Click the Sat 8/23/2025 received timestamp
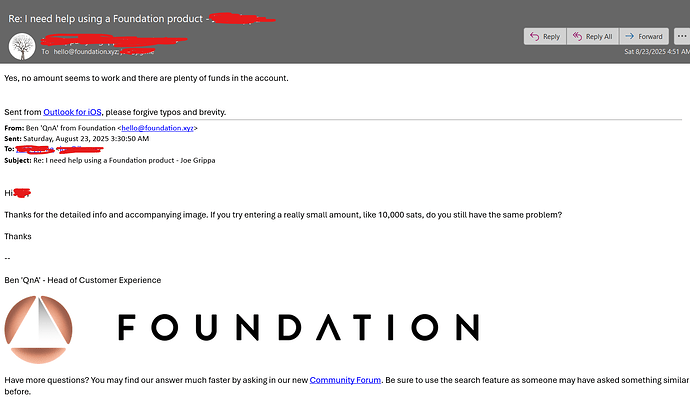The width and height of the screenshot is (690, 408). 653,51
